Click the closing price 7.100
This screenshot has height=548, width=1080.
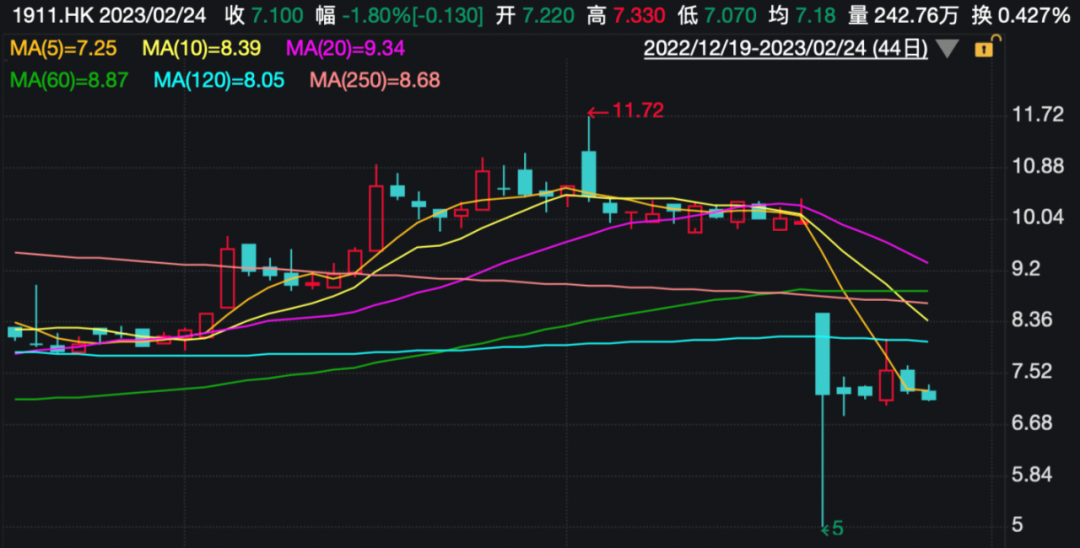pos(277,15)
